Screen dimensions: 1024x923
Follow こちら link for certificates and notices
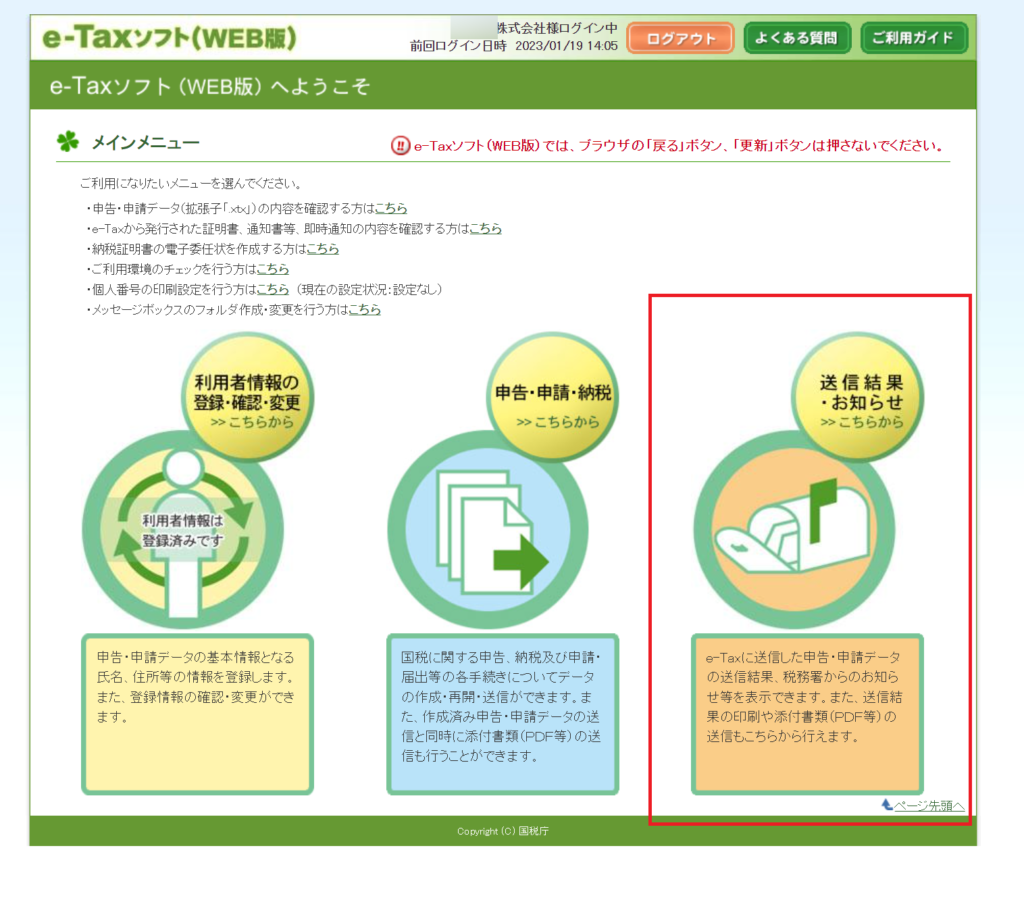[x=485, y=228]
